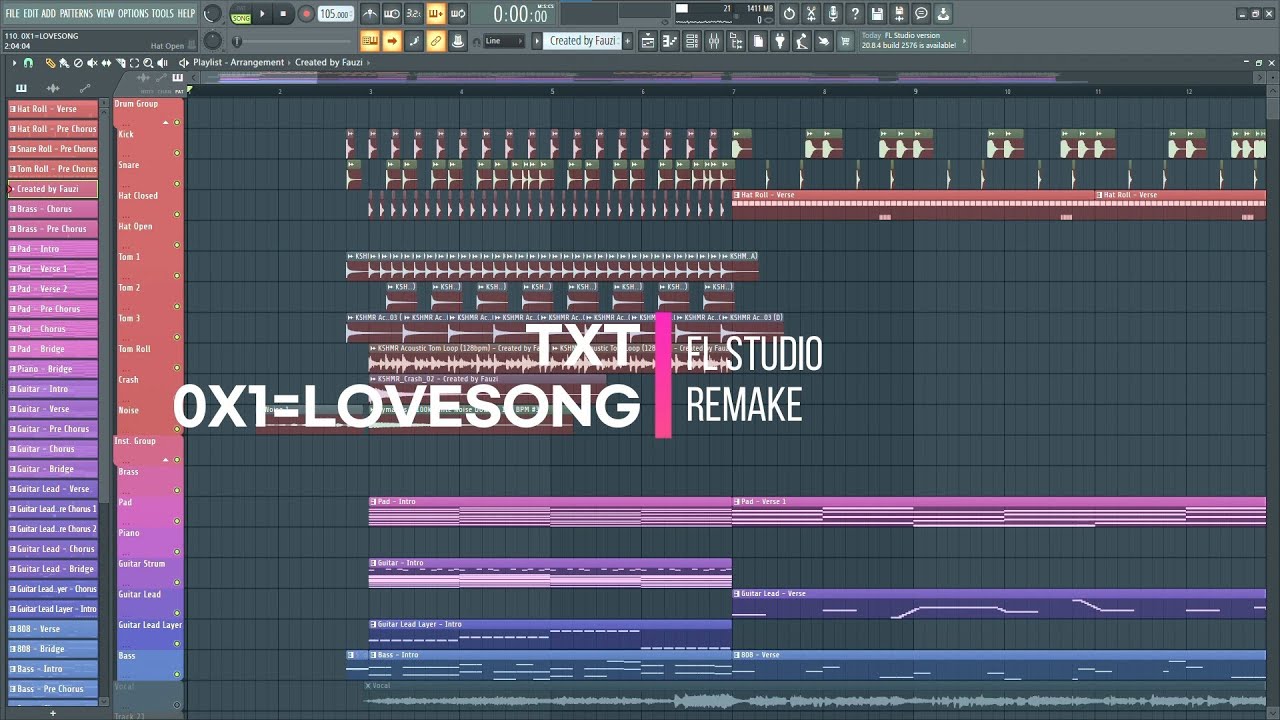Select the Zoom magnifier tool in Playlist
Screen dimensions: 1280x720
148,63
